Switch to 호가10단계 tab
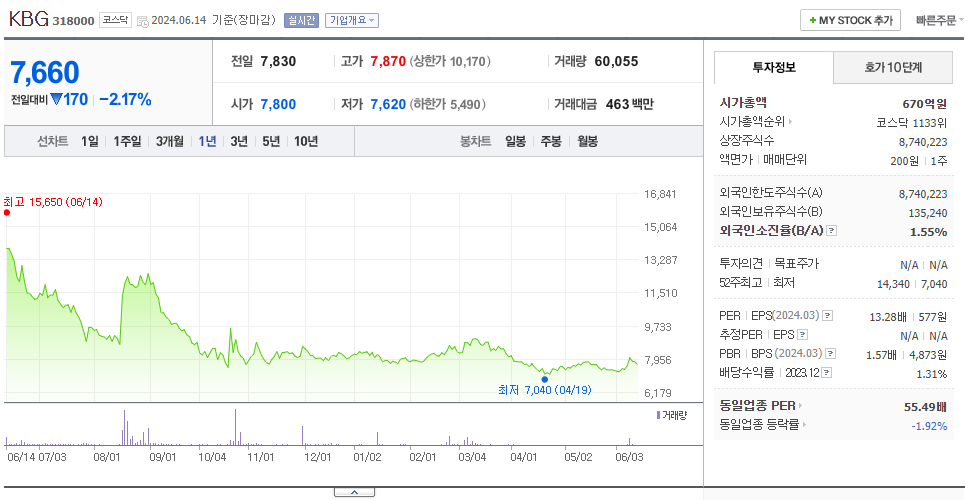This screenshot has width=968, height=500. 893,67
